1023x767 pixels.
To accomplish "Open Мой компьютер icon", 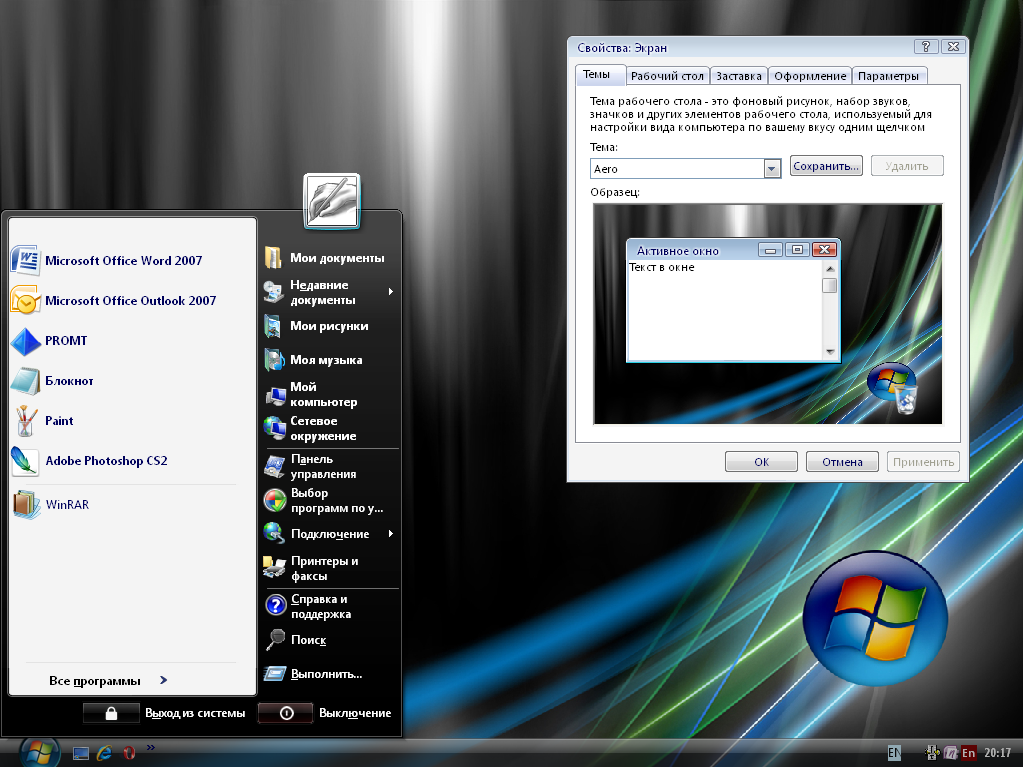I will (x=275, y=395).
